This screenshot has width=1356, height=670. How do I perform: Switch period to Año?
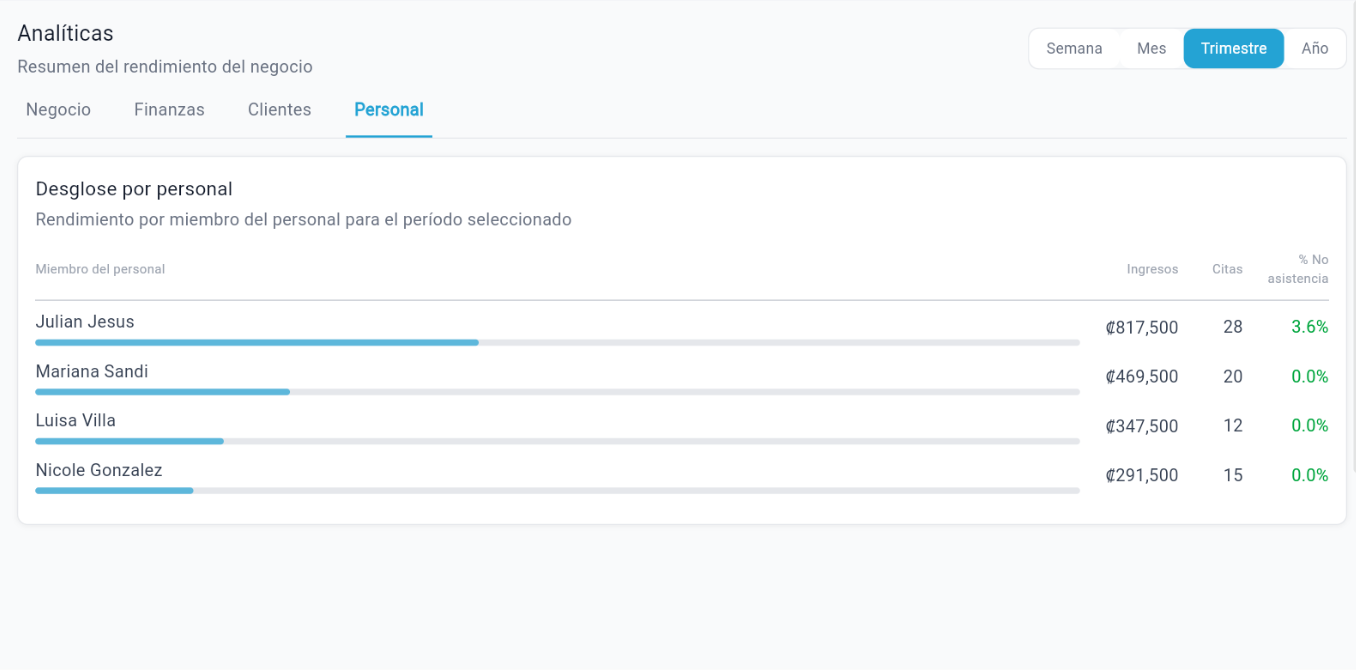point(1315,48)
